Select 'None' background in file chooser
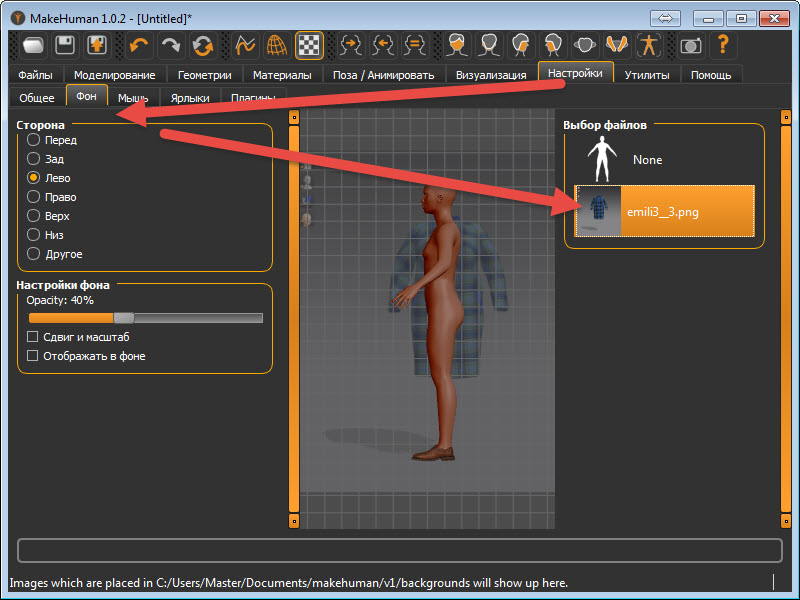800x600 pixels. click(x=647, y=160)
